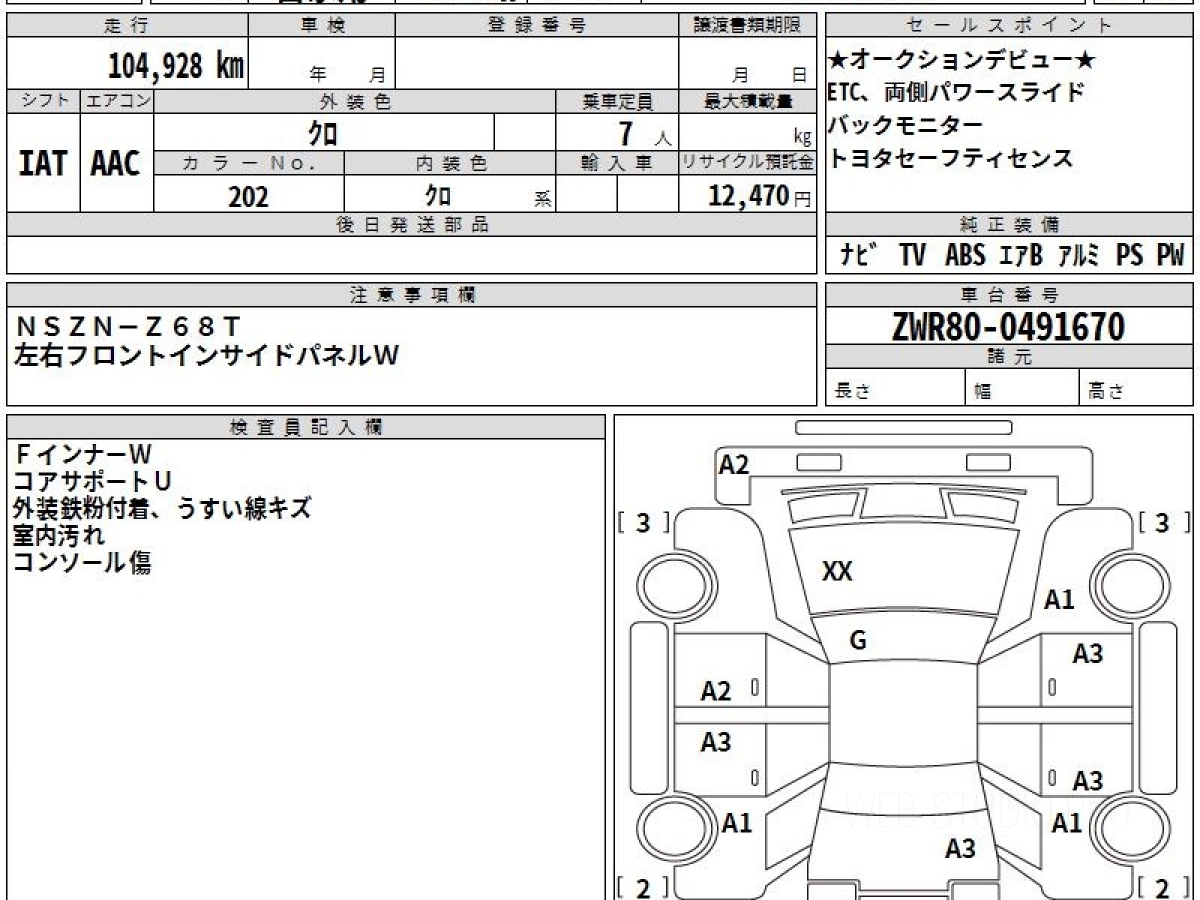Select the エアB equipment label

1021,256
